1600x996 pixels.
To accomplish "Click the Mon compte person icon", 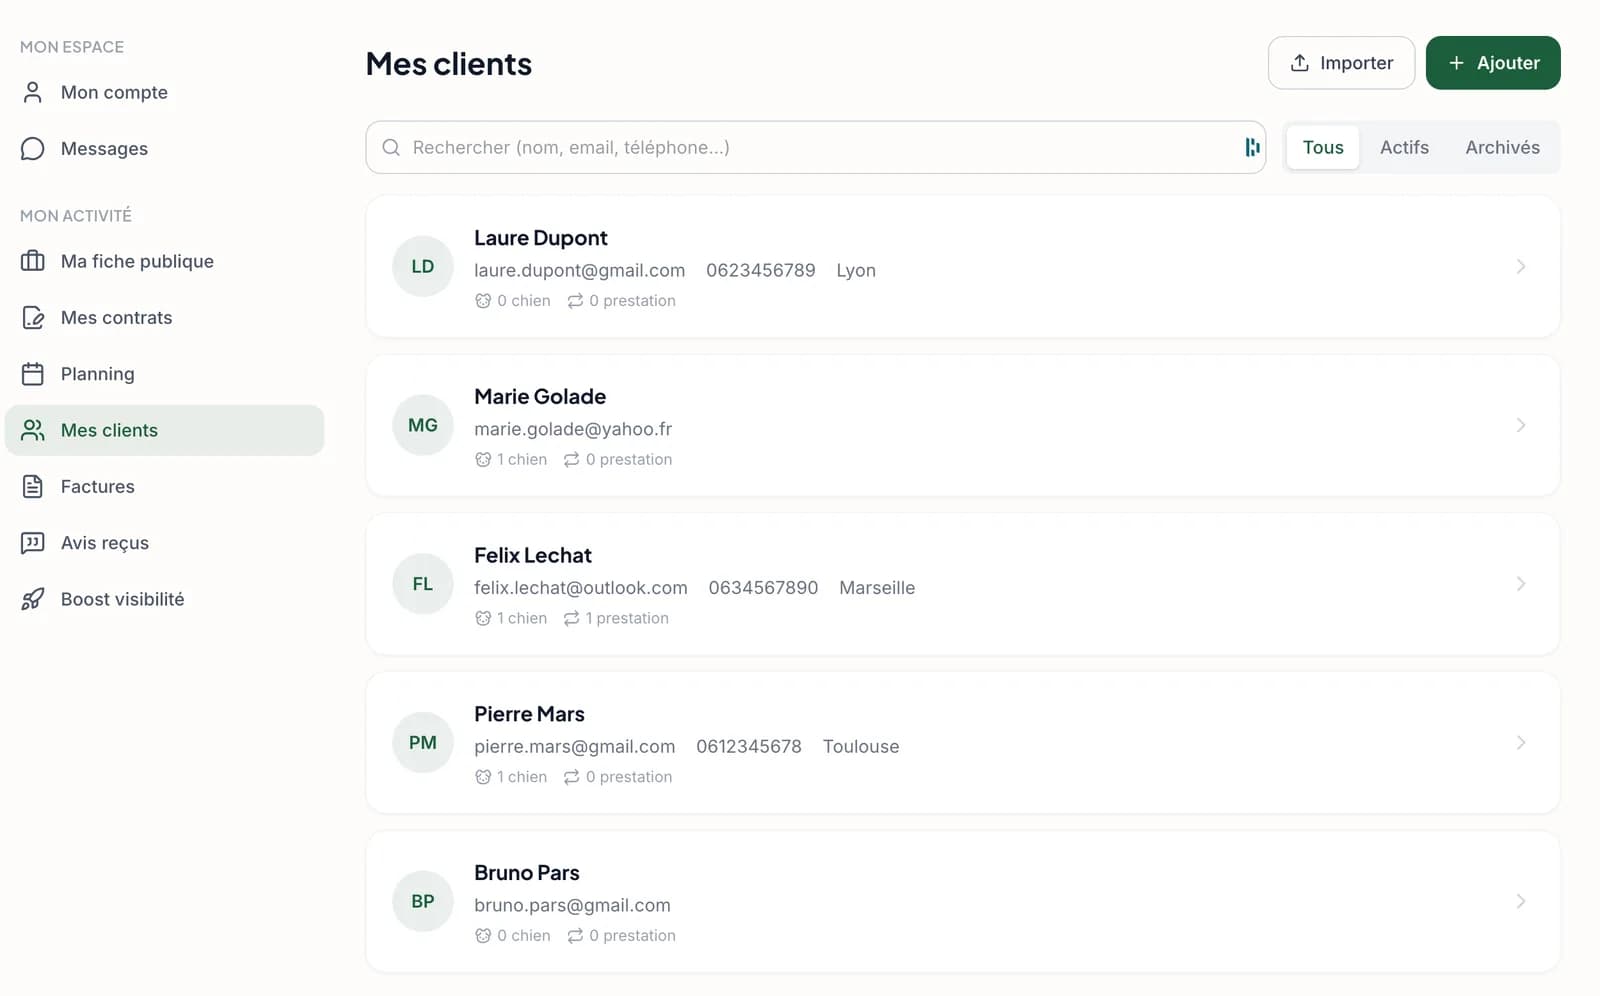I will pos(33,92).
